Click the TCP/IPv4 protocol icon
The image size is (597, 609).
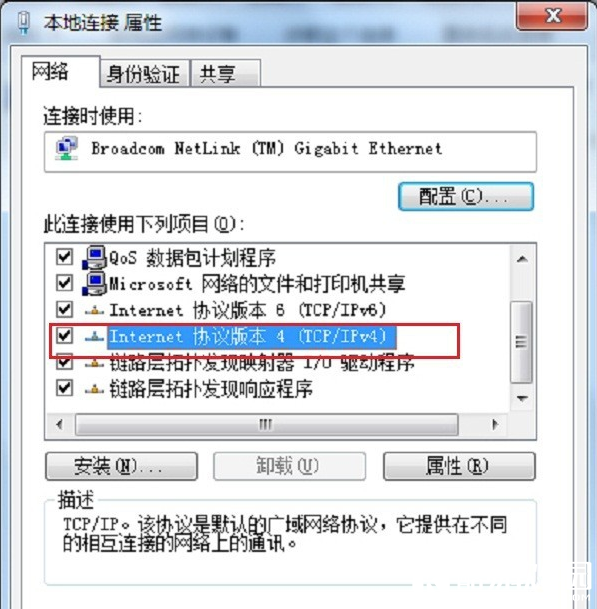[x=94, y=336]
